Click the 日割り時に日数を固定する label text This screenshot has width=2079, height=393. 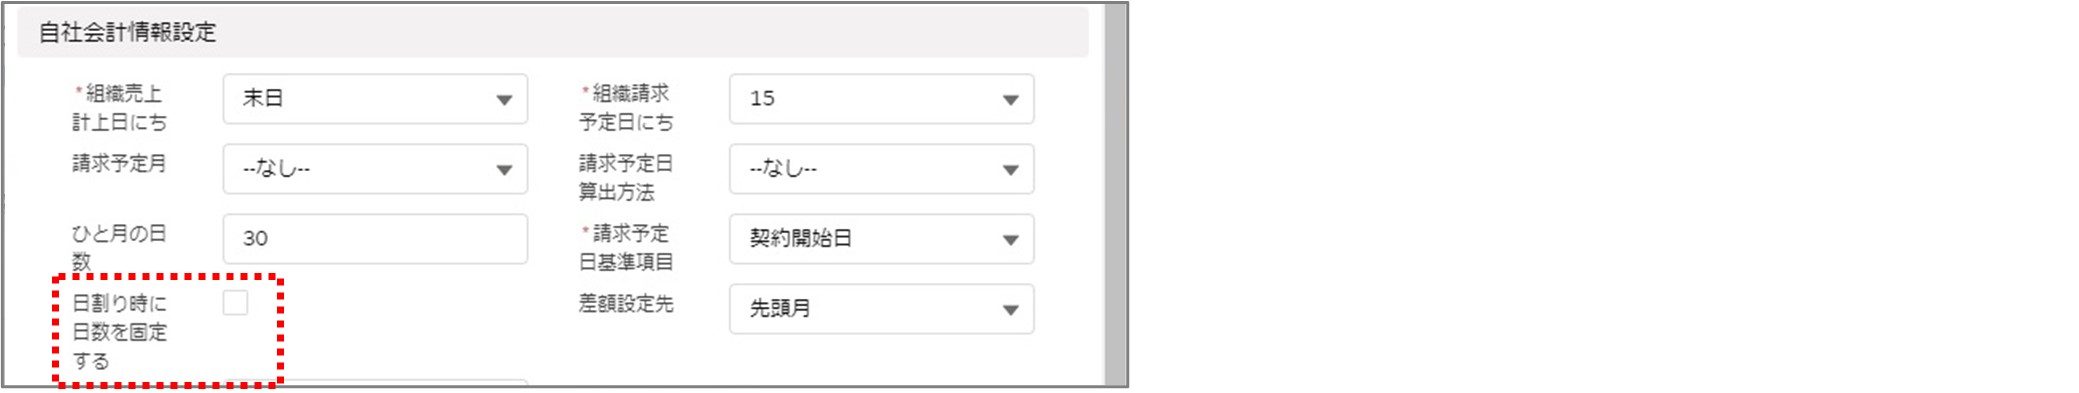pos(119,332)
